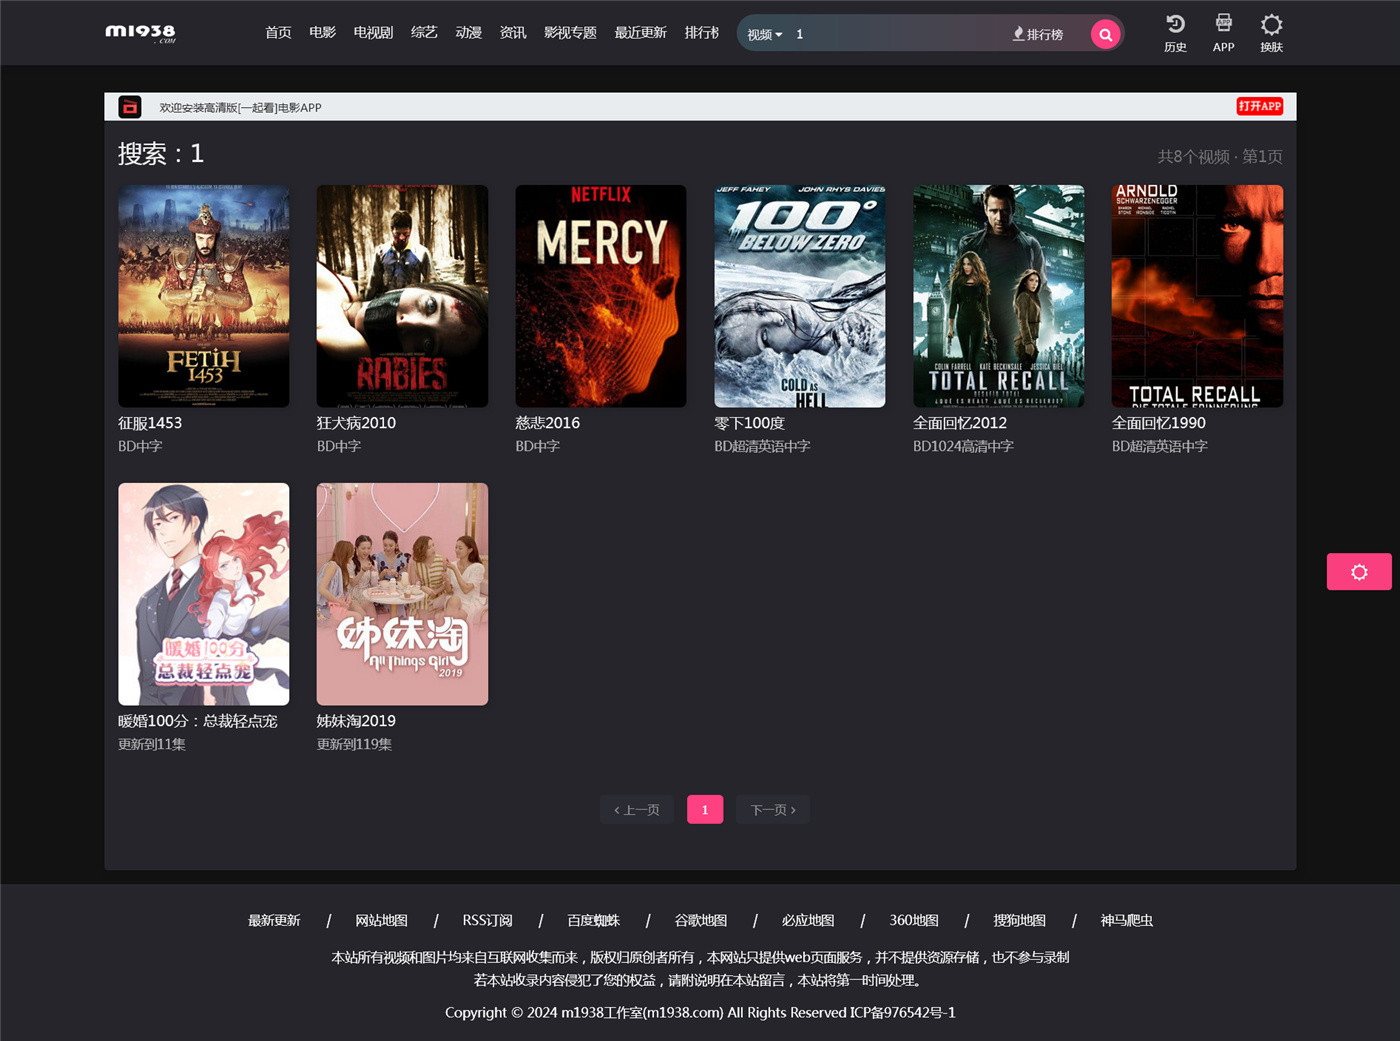Click the 更新到119集 episode status text
This screenshot has height=1041, width=1400.
(x=354, y=744)
